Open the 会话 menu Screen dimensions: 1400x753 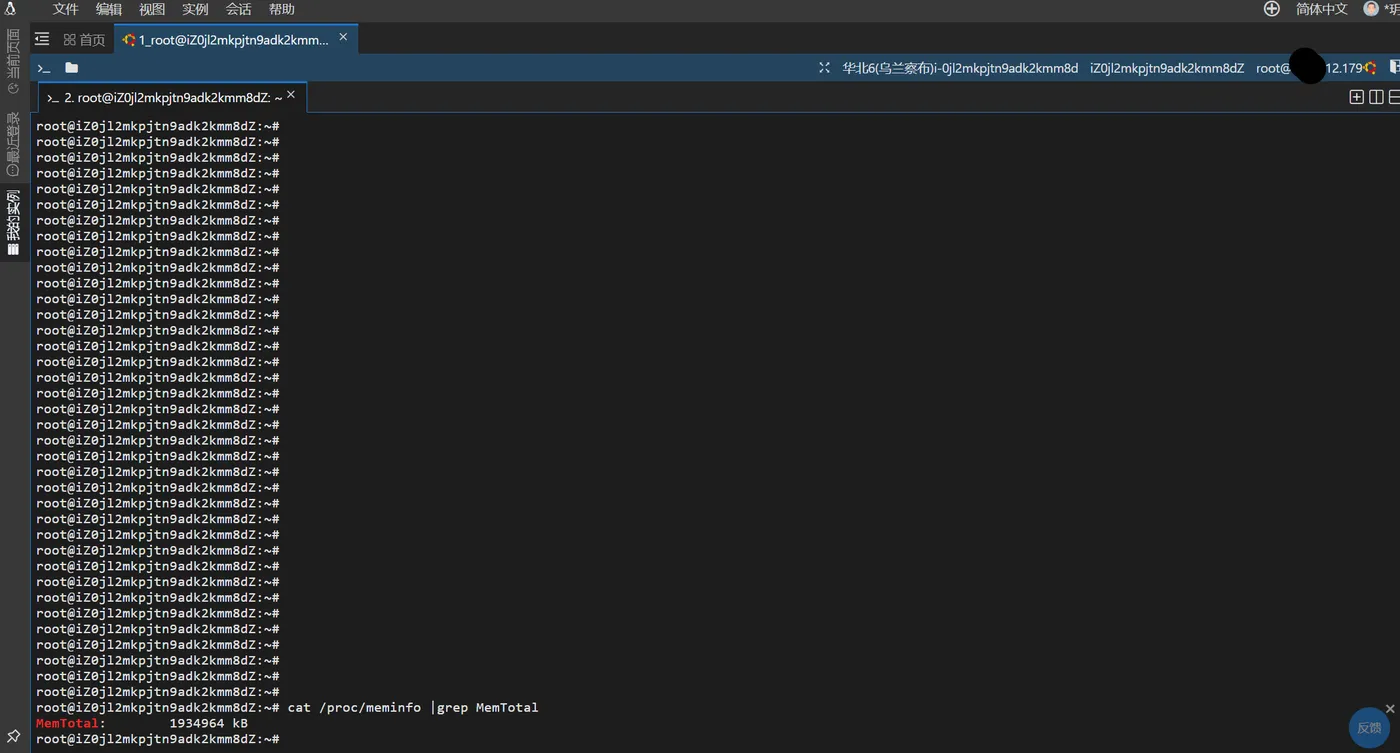coord(238,9)
